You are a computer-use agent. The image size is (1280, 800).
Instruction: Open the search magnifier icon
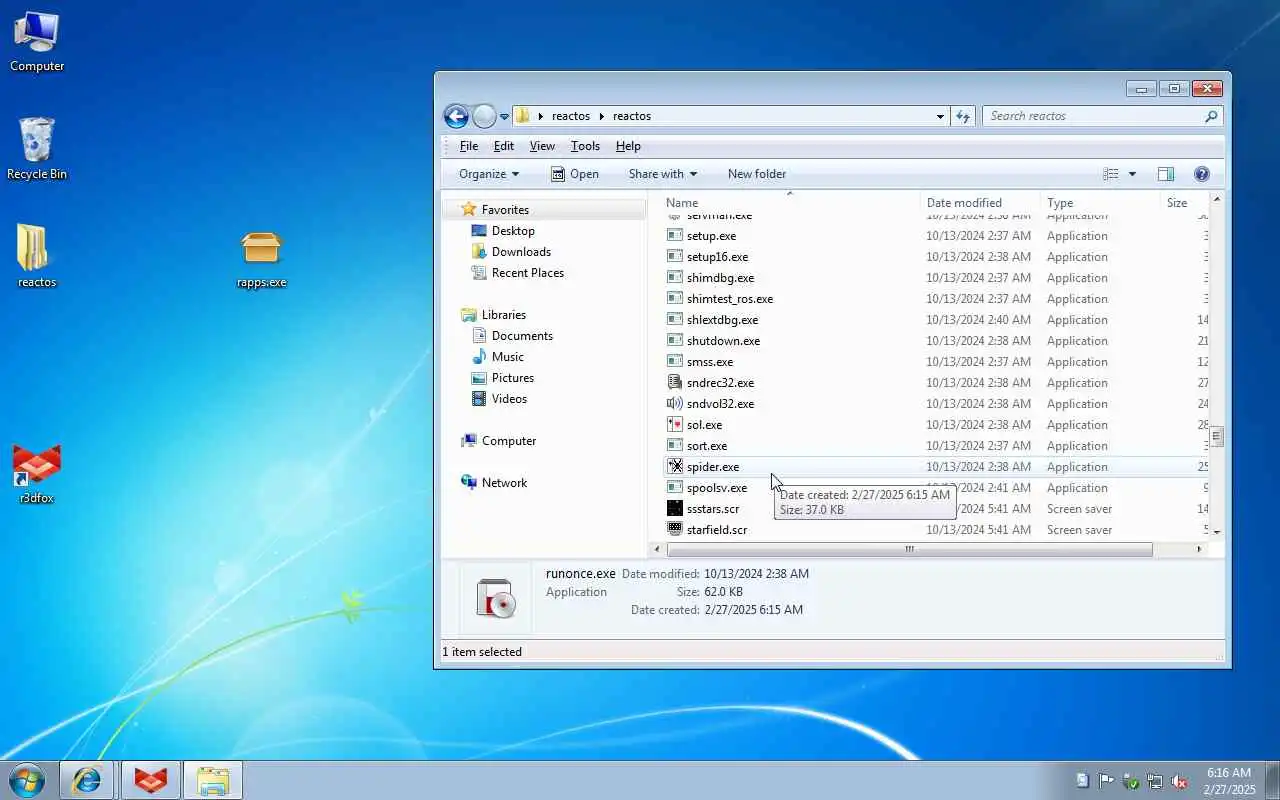(1211, 117)
